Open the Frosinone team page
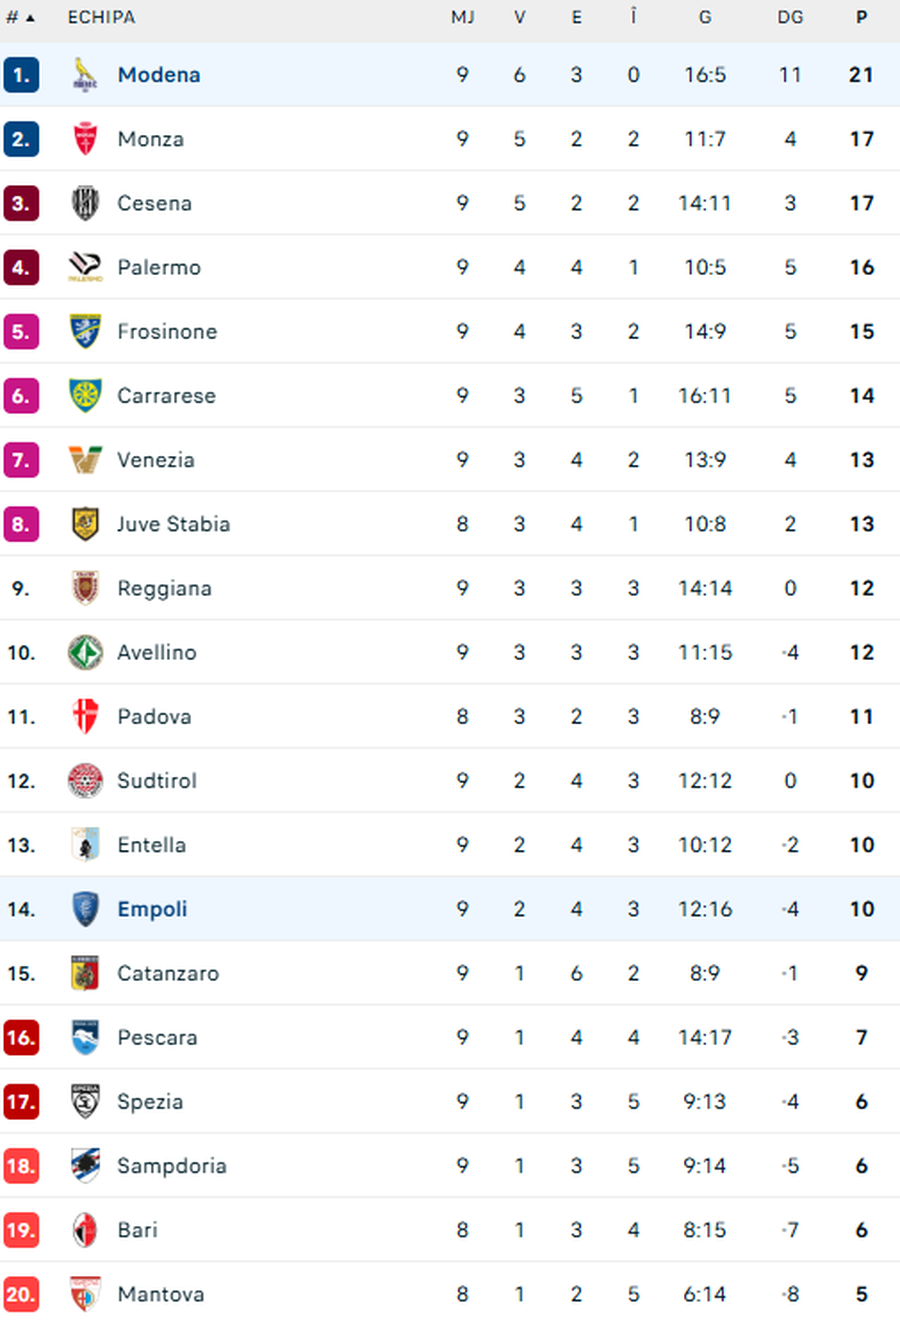The image size is (900, 1321). click(x=167, y=332)
